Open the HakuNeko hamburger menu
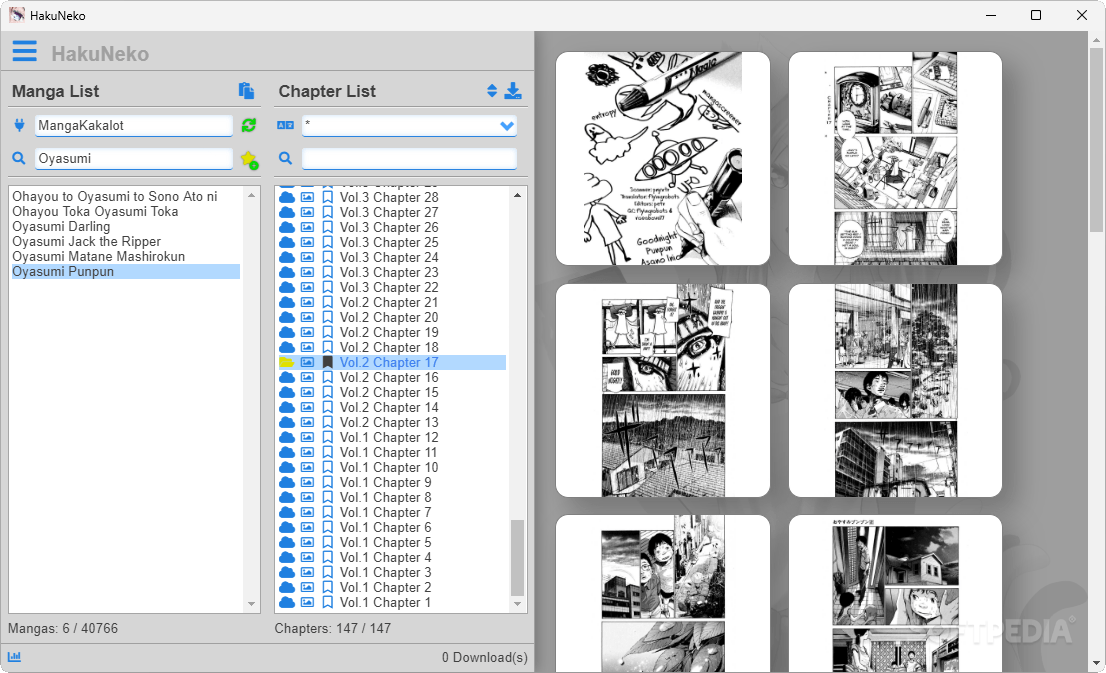 tap(25, 51)
